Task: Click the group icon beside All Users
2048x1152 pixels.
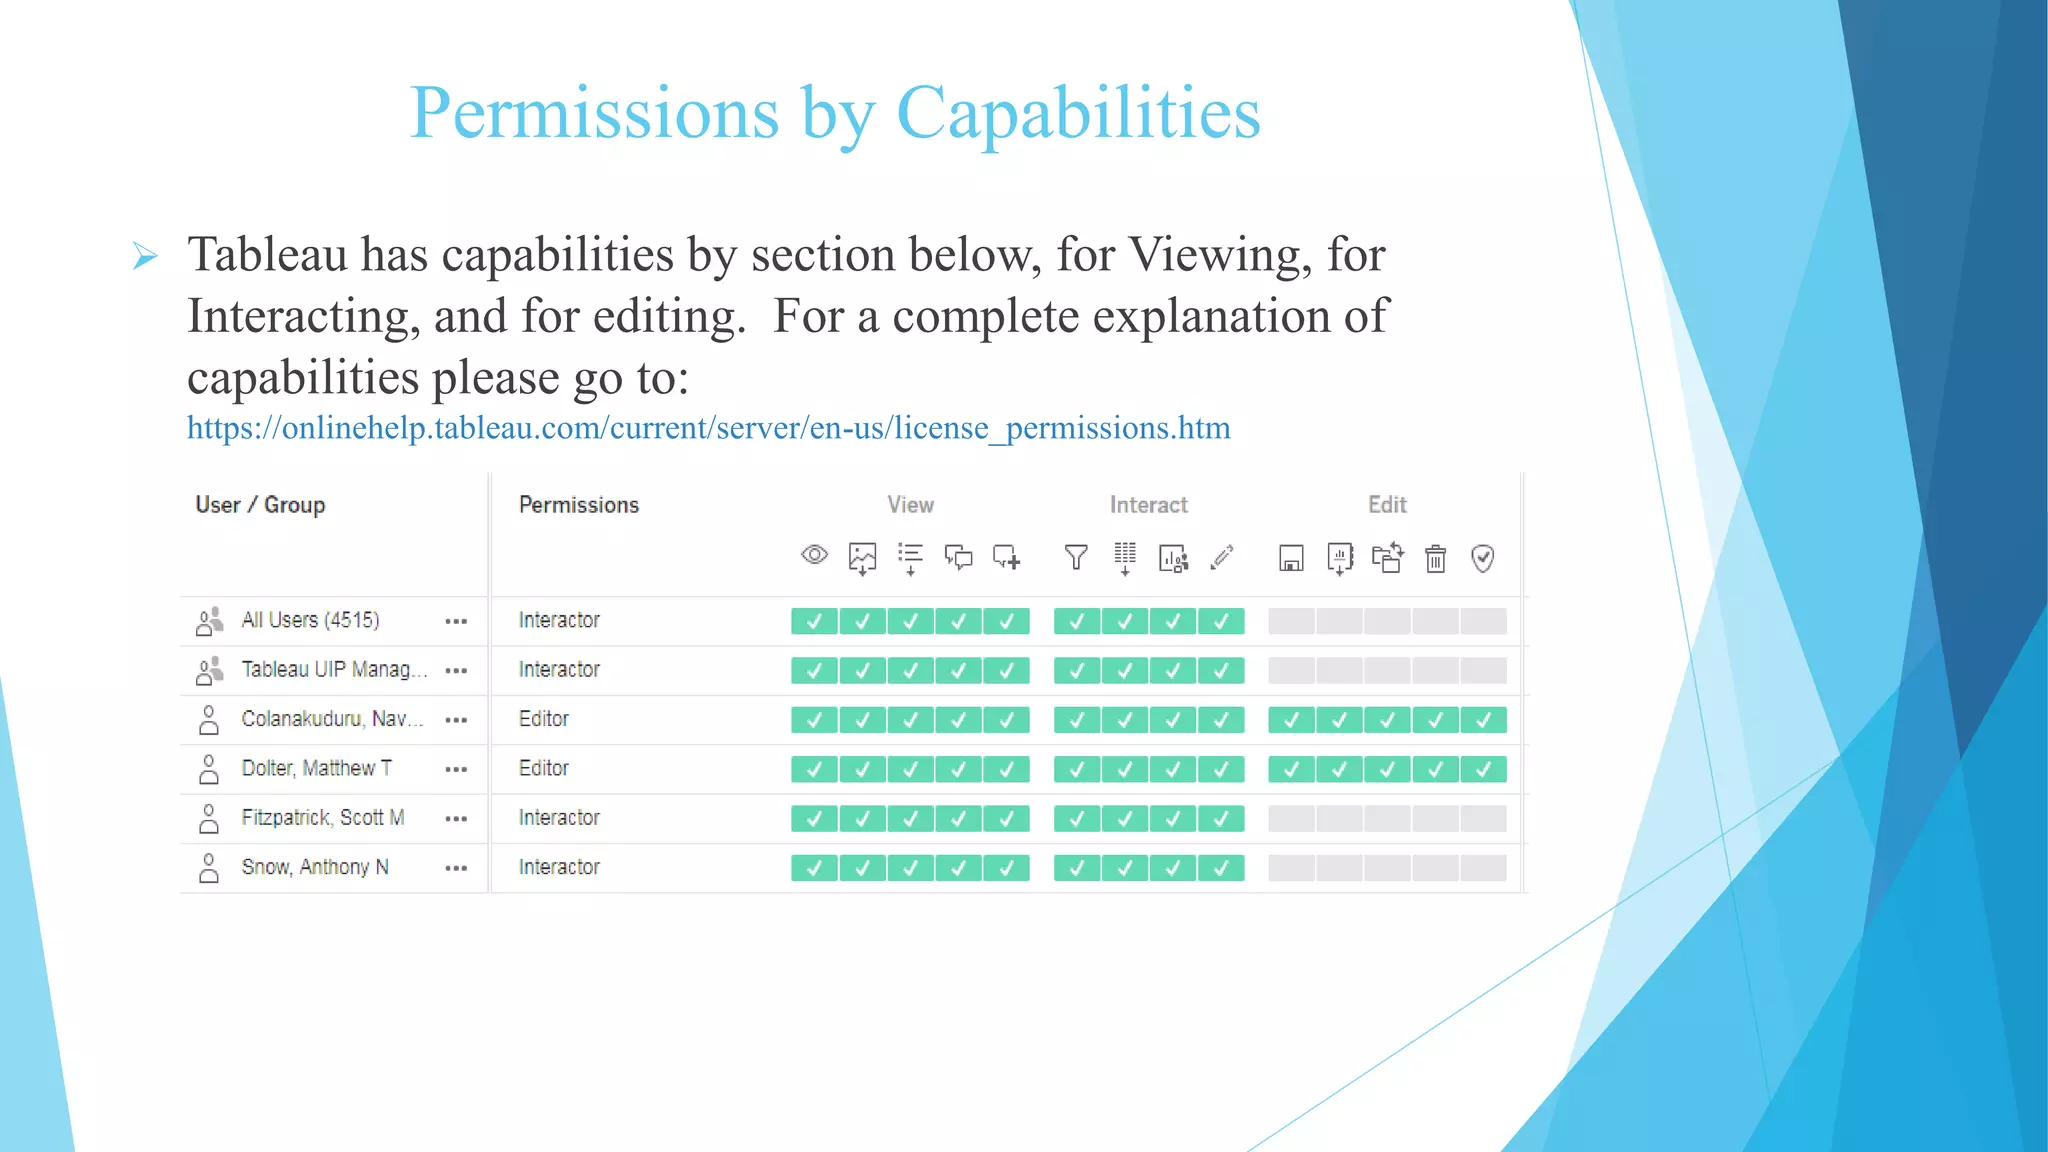Action: pos(209,621)
